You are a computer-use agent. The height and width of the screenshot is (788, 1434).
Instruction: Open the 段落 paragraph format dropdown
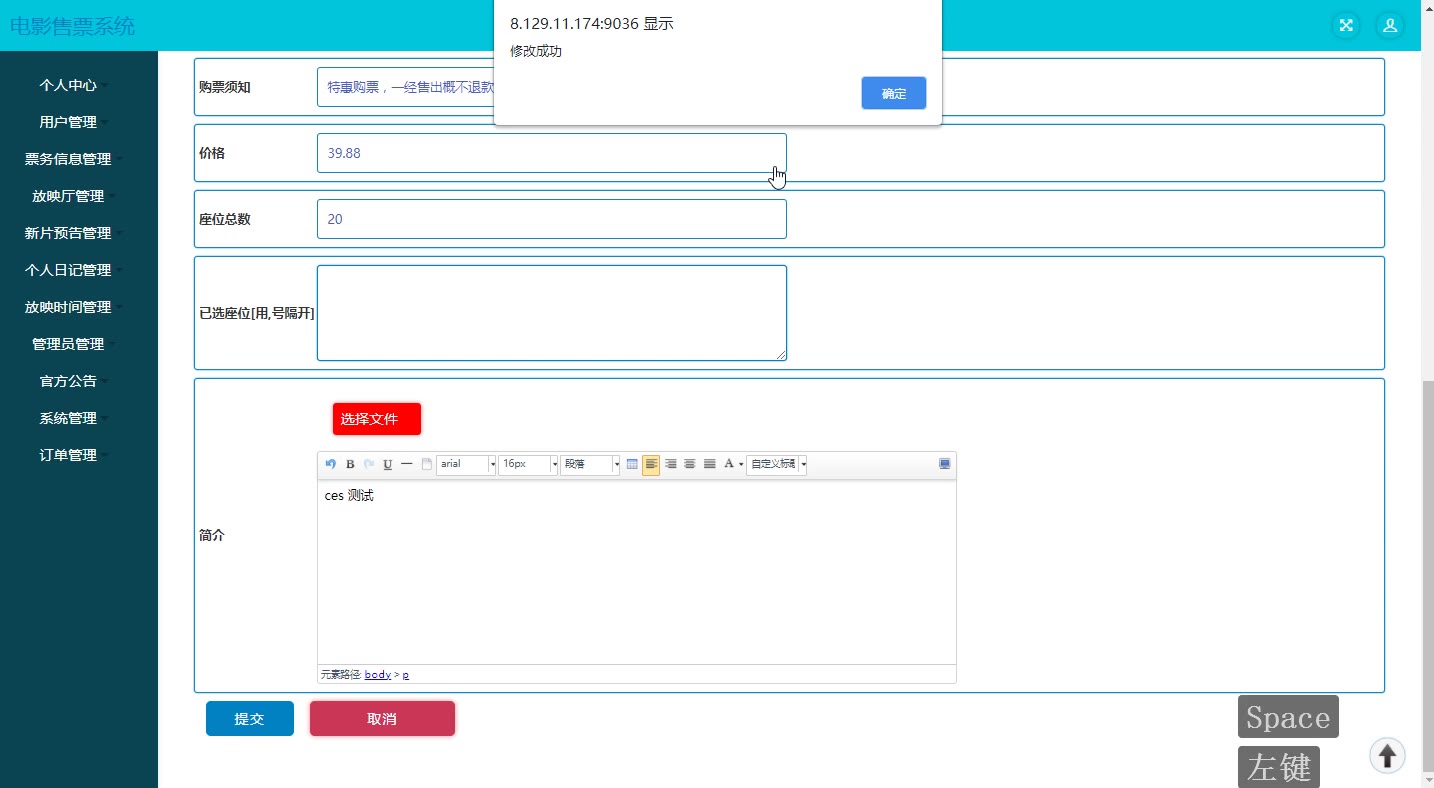click(590, 464)
